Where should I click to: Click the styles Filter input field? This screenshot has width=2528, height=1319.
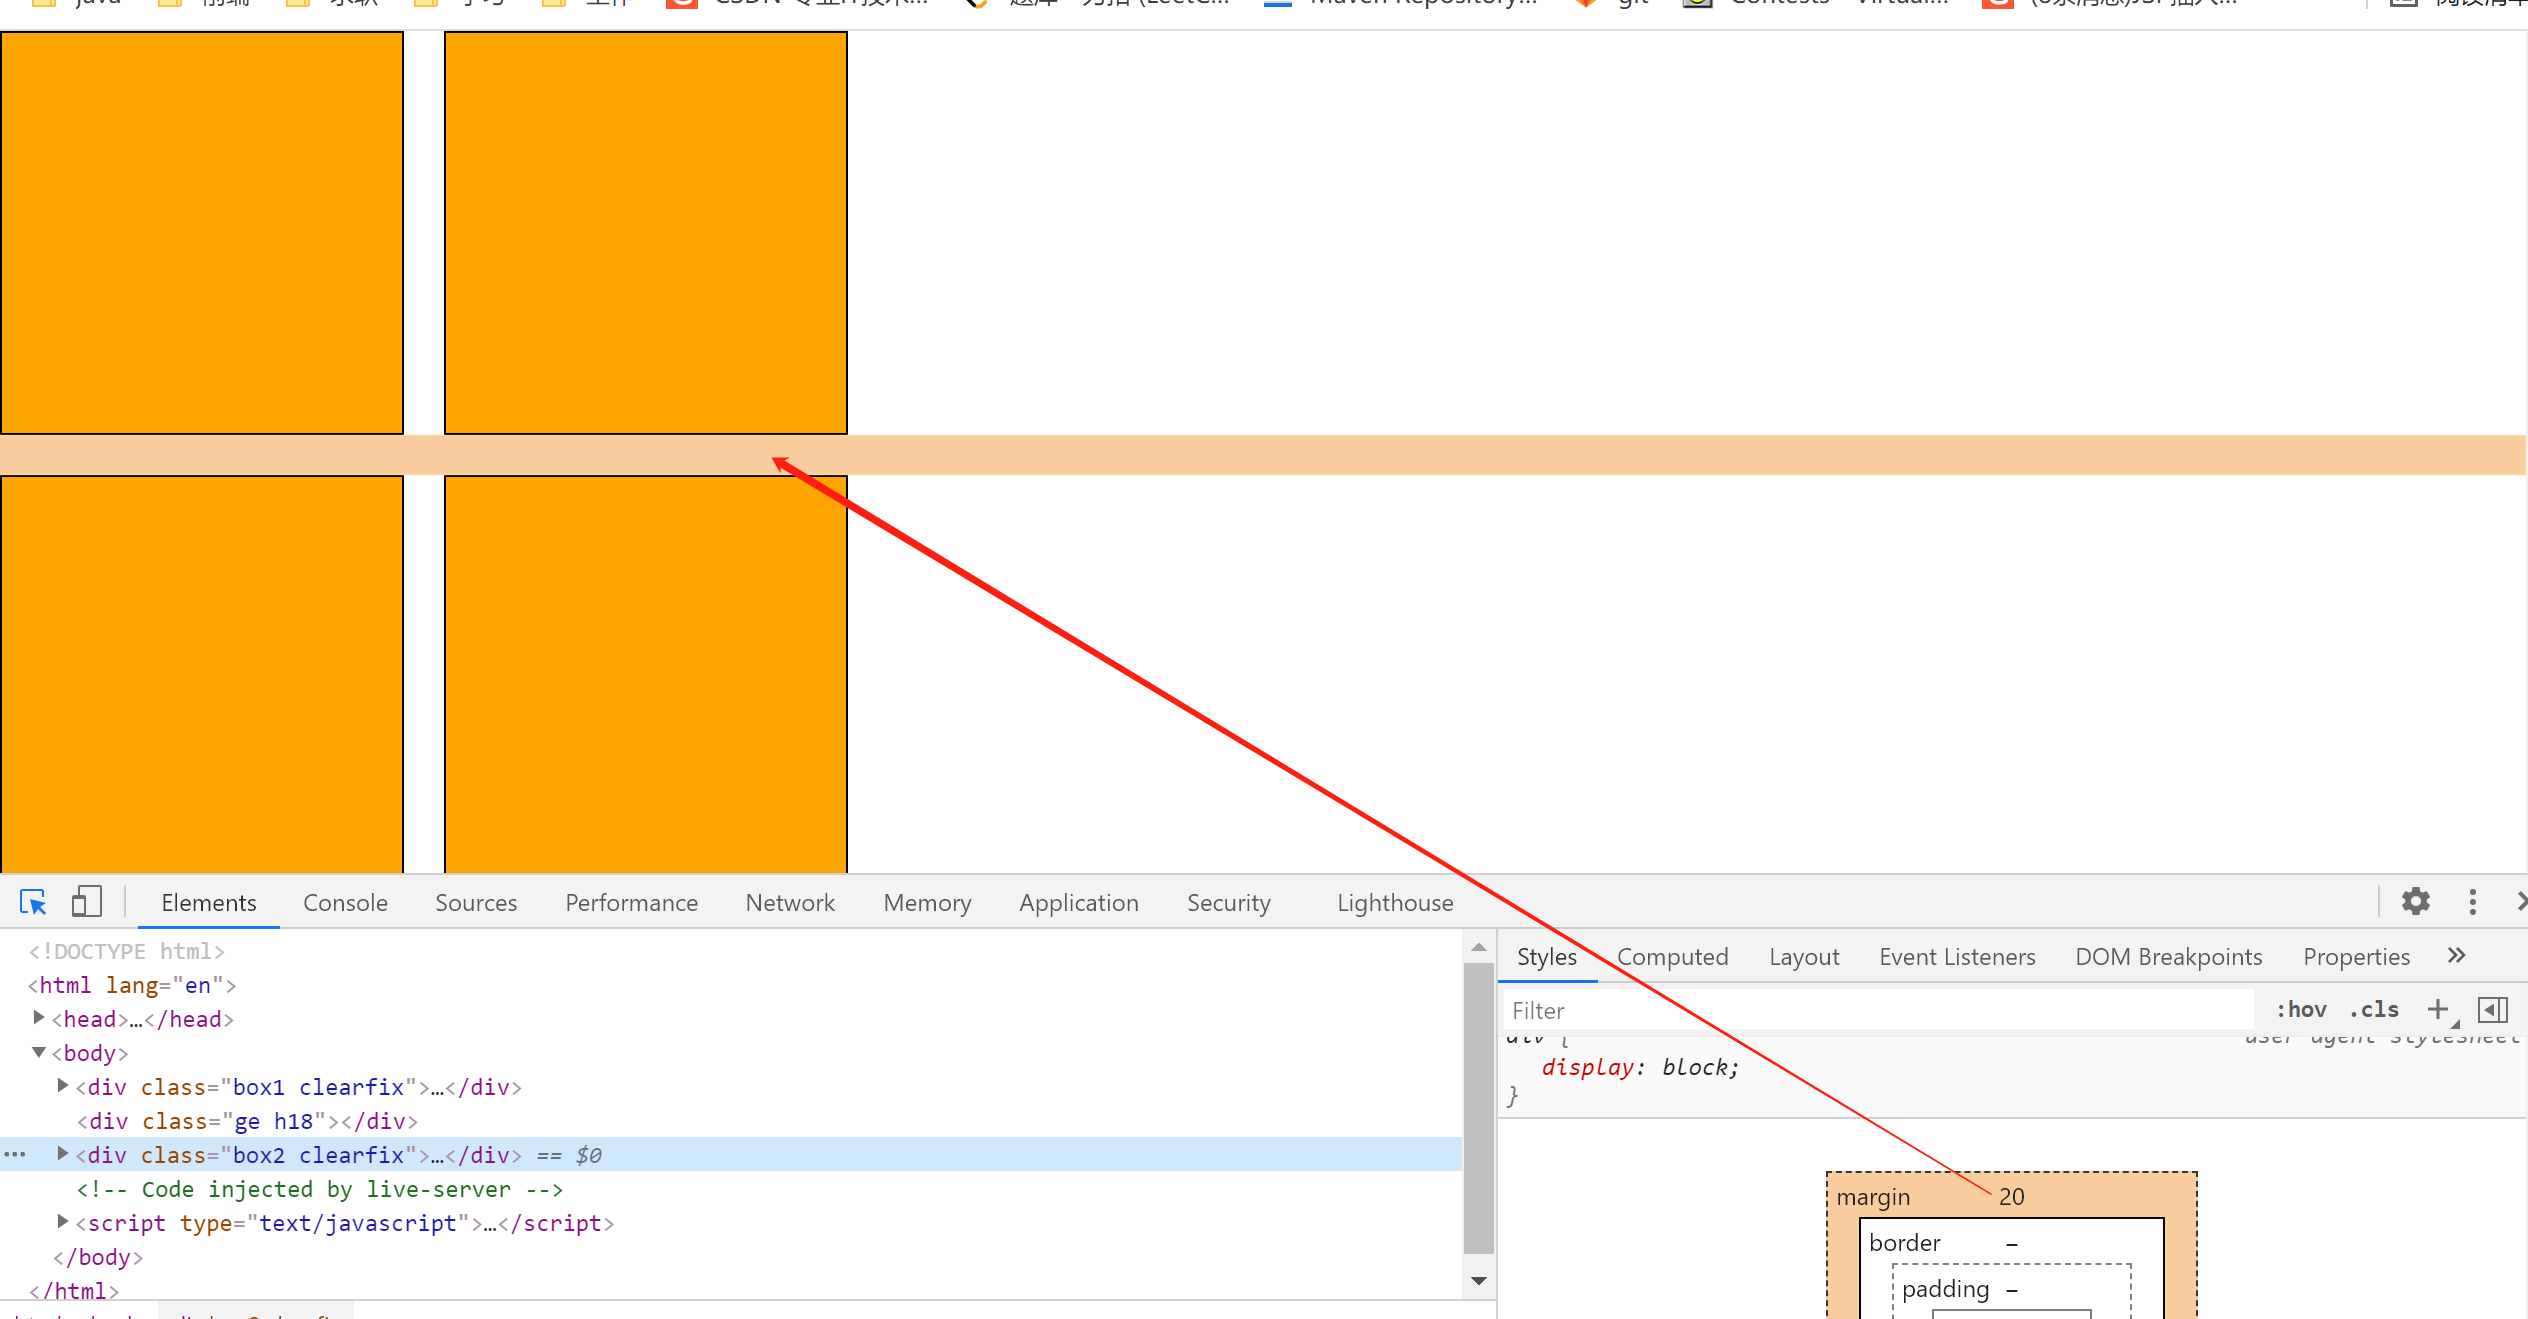click(x=1878, y=1010)
